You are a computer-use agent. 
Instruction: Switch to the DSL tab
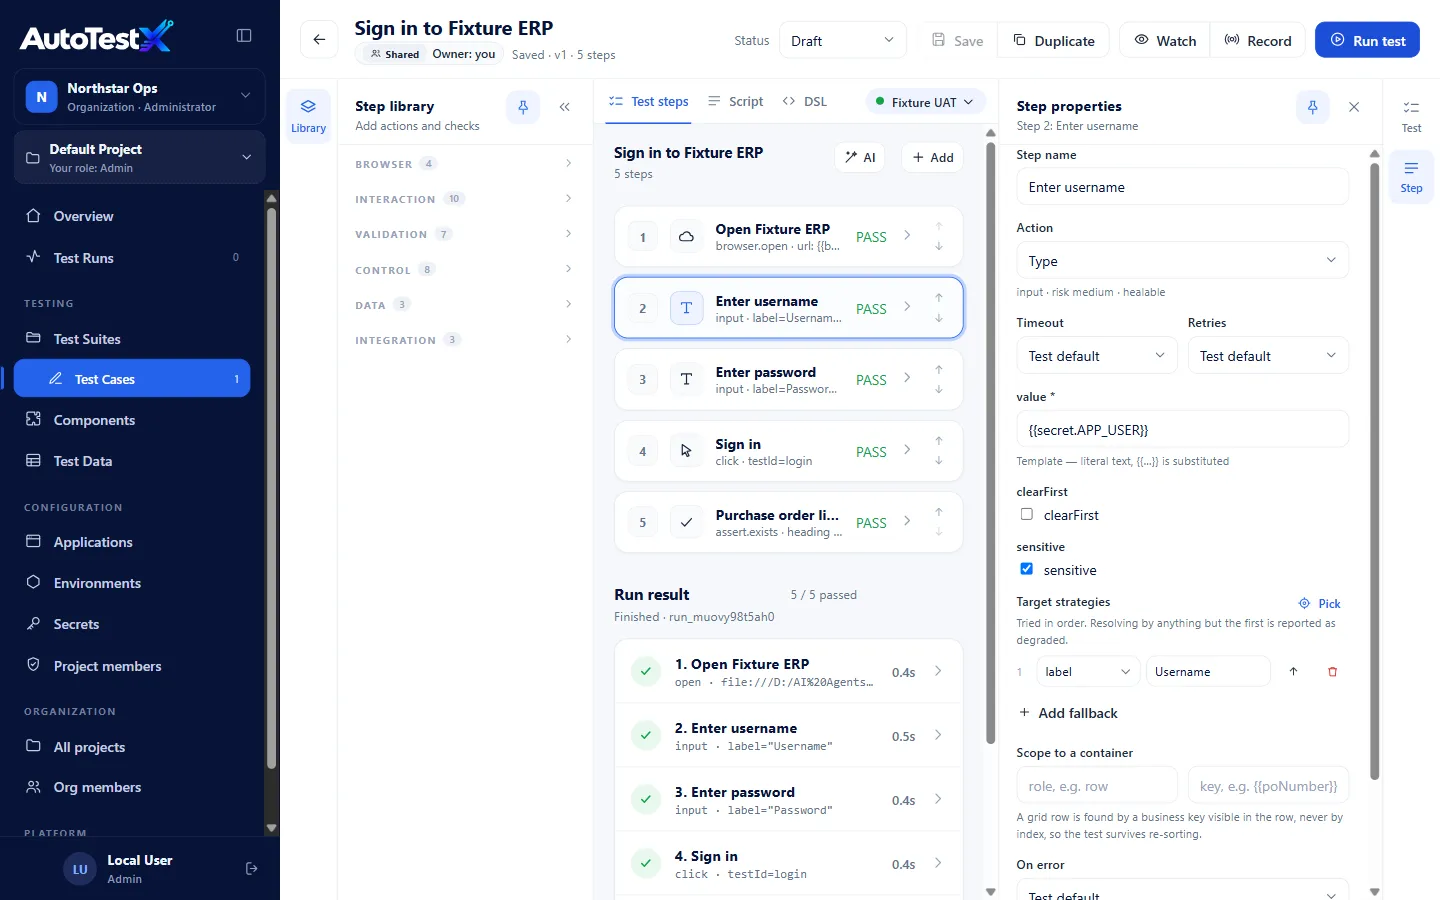coord(805,102)
